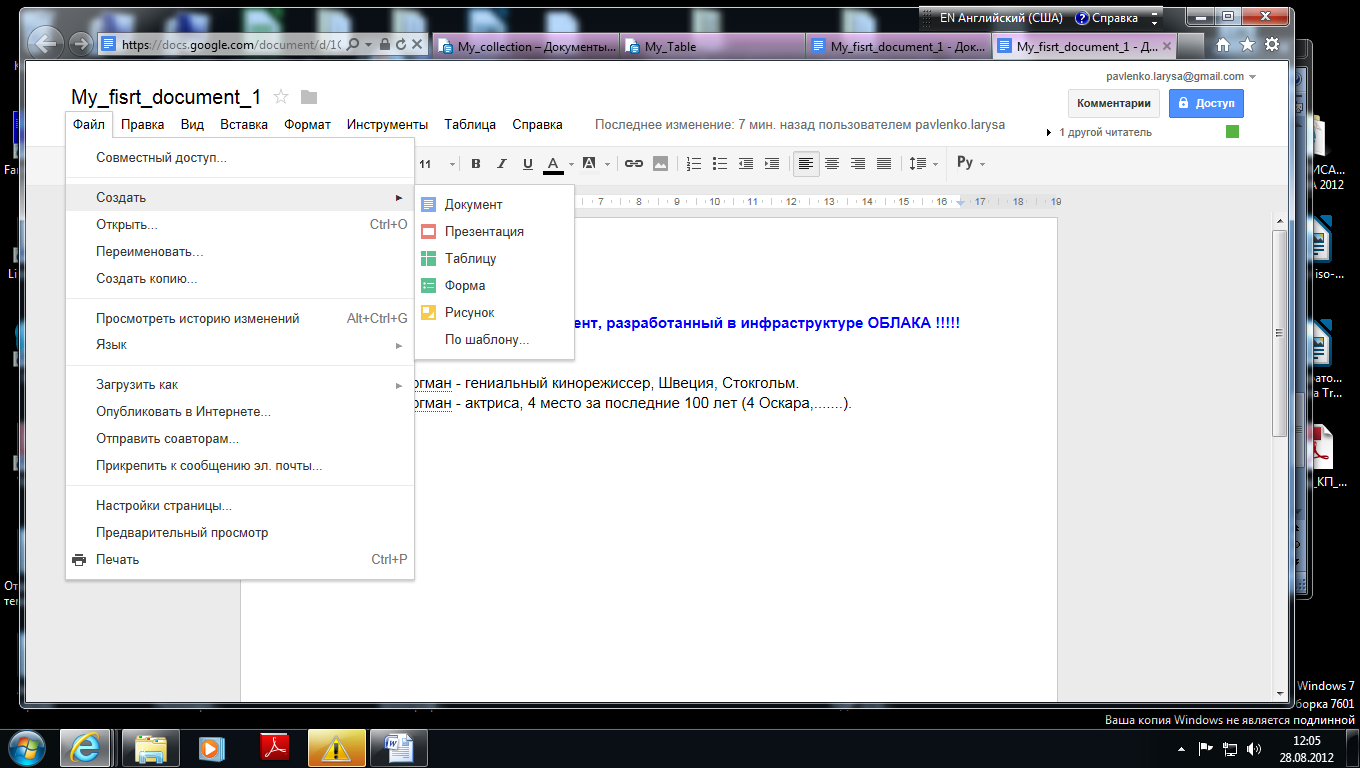This screenshot has width=1360, height=768.
Task: Expand 1 другой читатель viewers list
Action: pyautogui.click(x=1099, y=132)
